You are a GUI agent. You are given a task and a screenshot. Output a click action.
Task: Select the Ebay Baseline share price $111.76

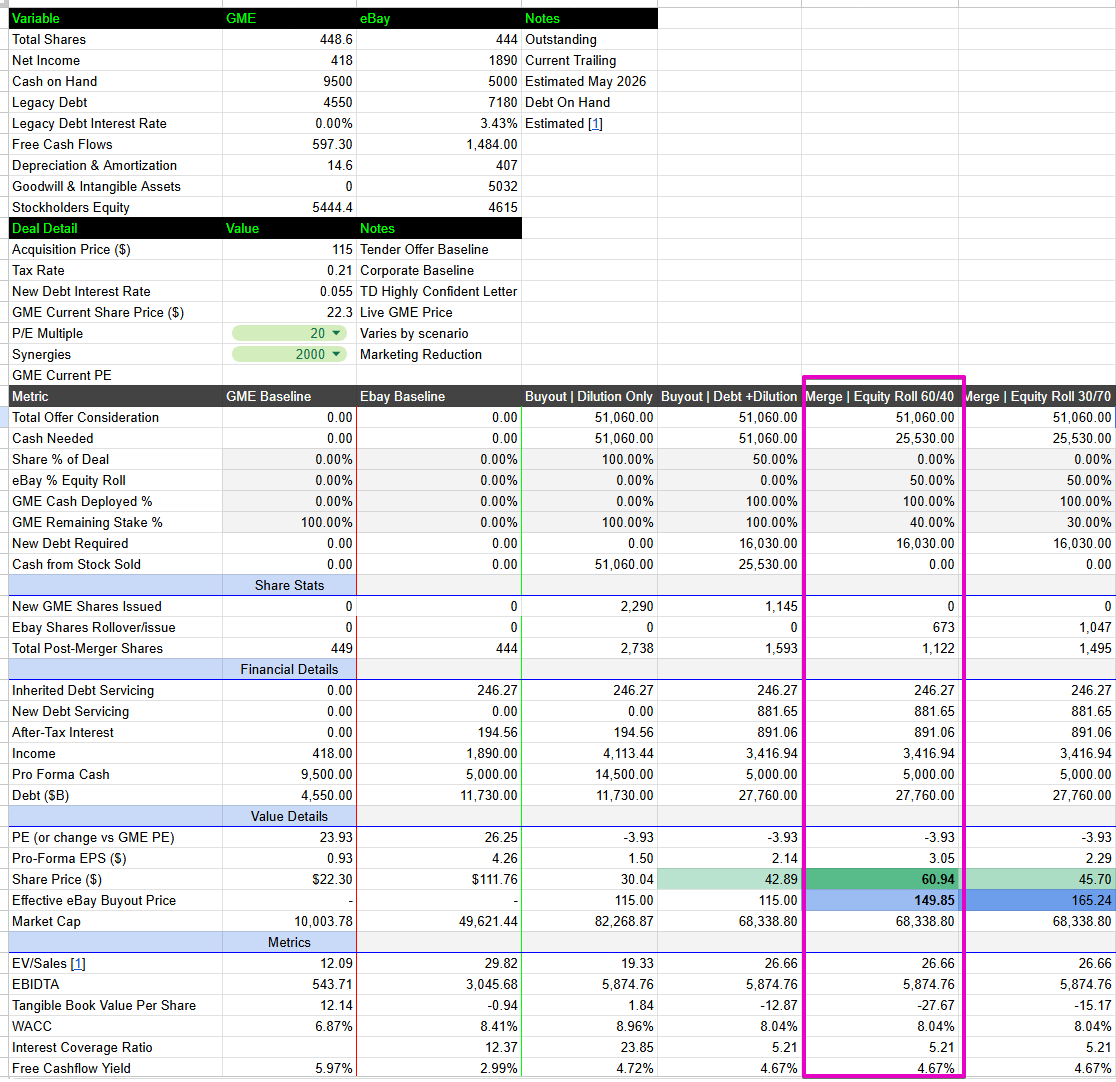[438, 879]
